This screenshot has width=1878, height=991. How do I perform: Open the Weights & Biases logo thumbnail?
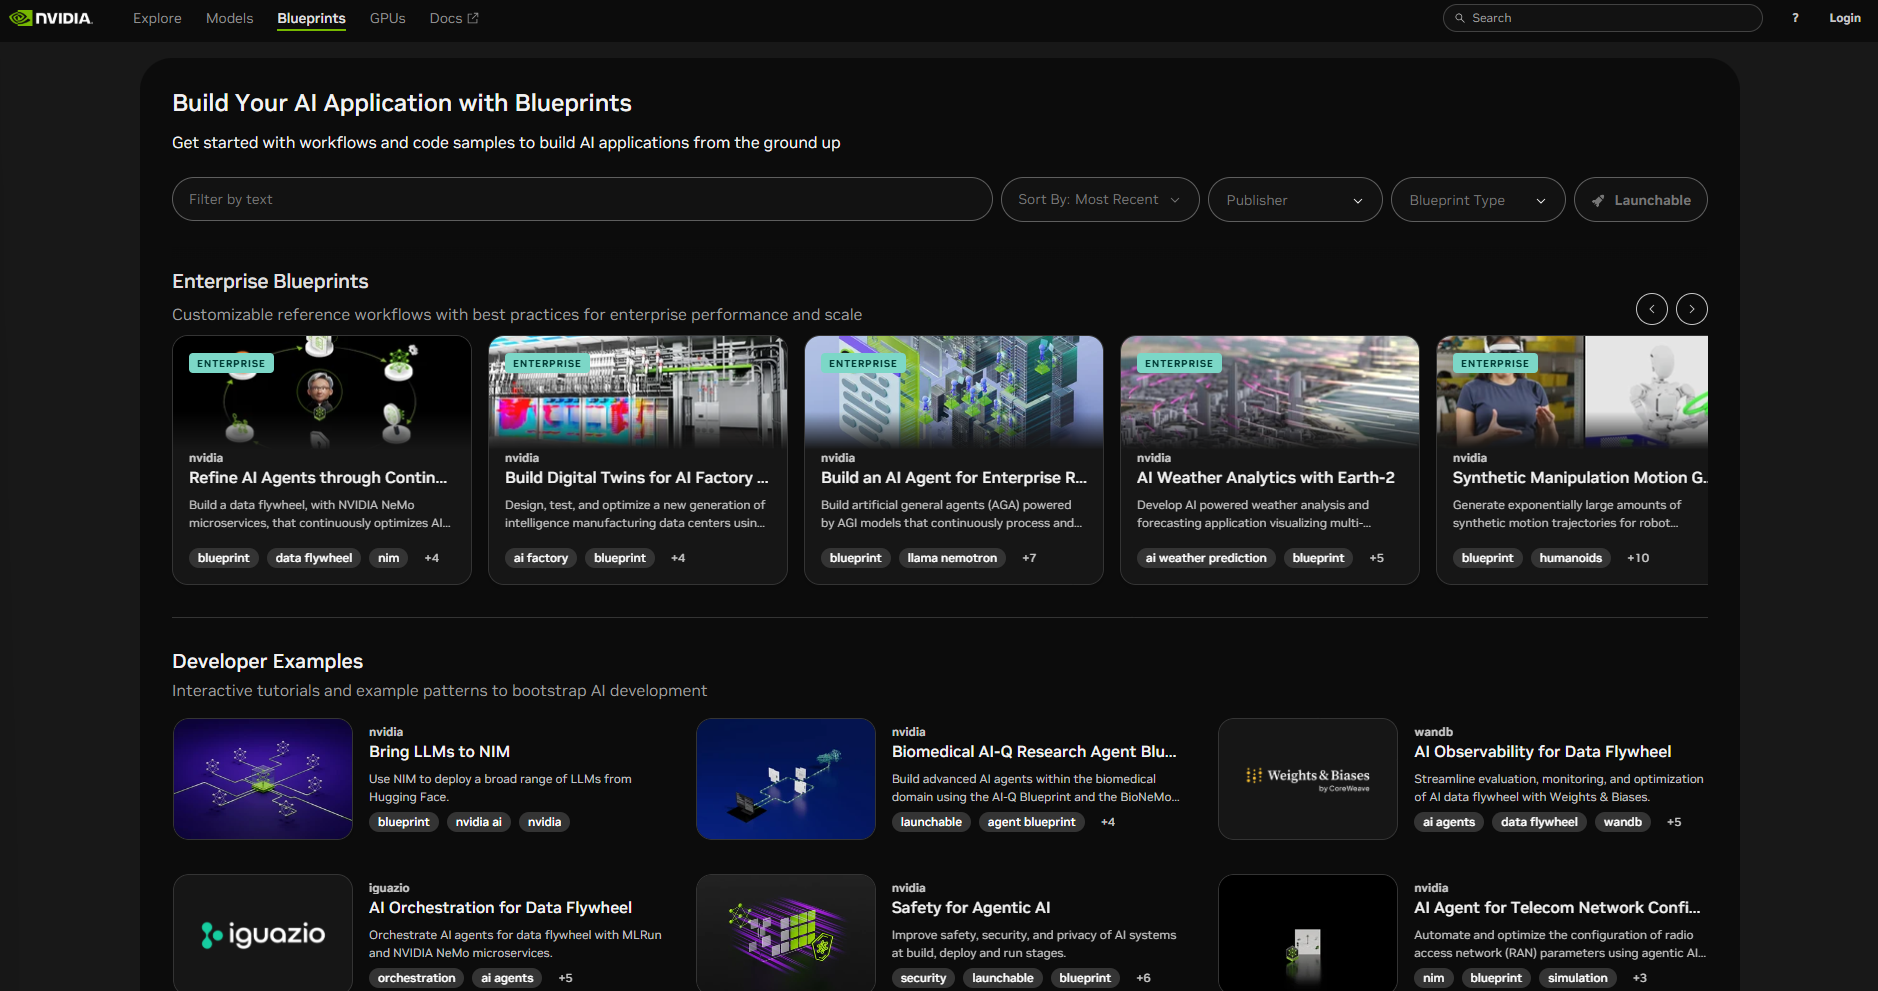coord(1307,779)
